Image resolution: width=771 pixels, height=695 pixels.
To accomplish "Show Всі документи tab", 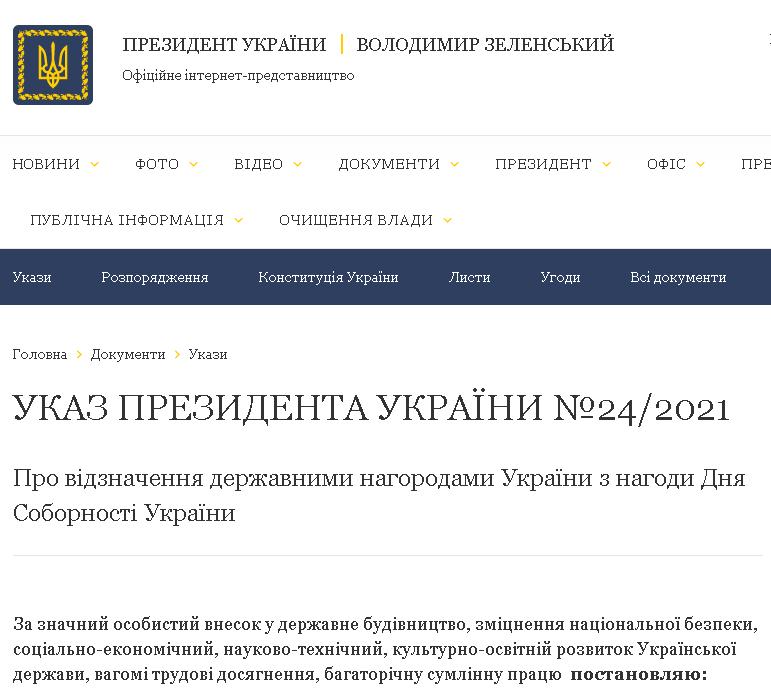I will point(678,277).
